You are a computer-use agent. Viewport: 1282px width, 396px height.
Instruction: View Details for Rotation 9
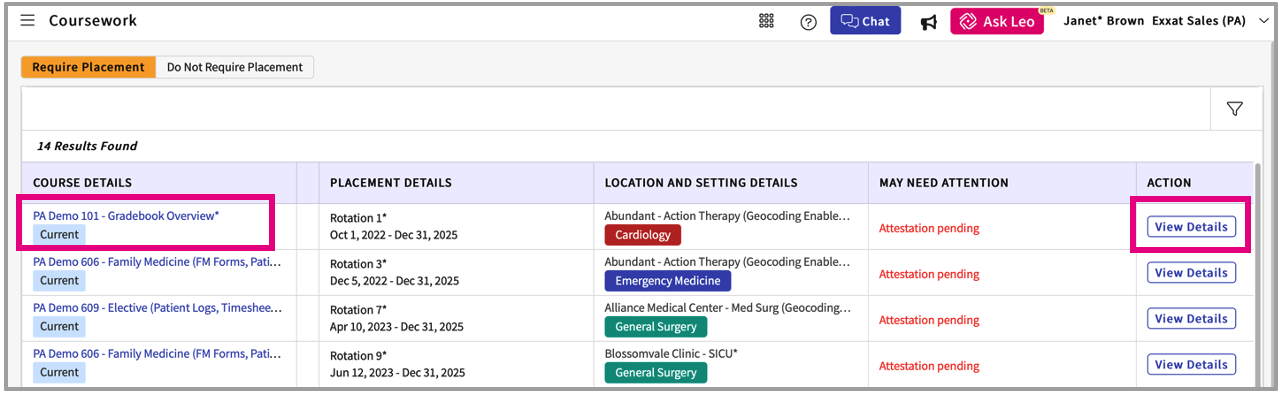point(1191,365)
